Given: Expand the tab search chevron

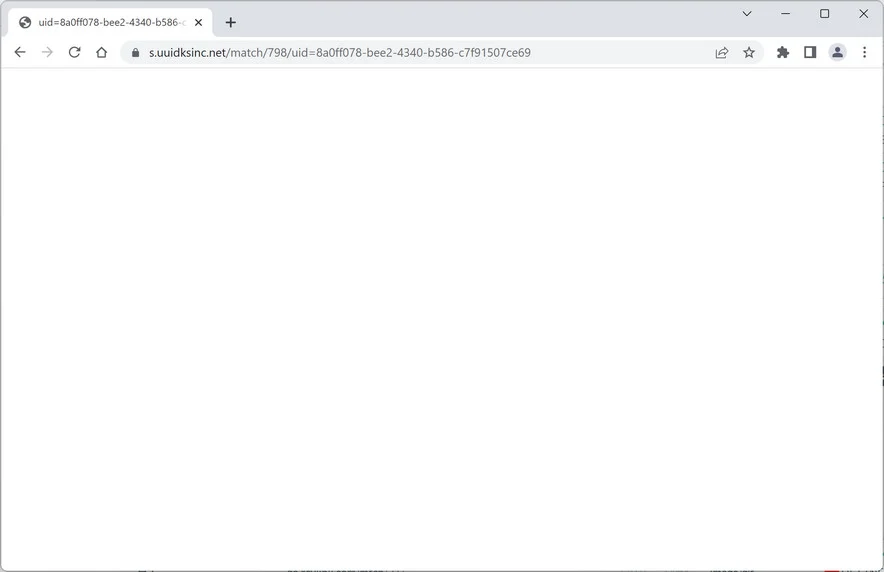Looking at the screenshot, I should tap(747, 14).
